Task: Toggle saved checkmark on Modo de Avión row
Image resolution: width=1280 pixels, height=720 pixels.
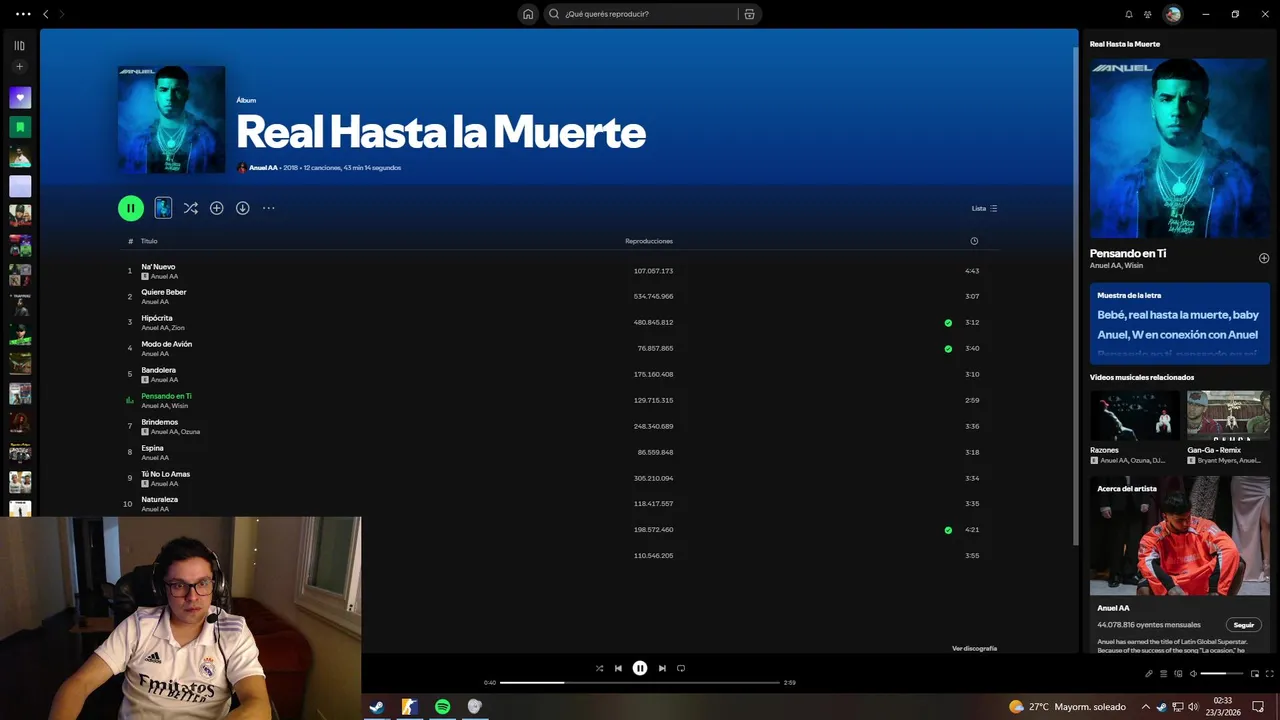Action: pos(948,349)
